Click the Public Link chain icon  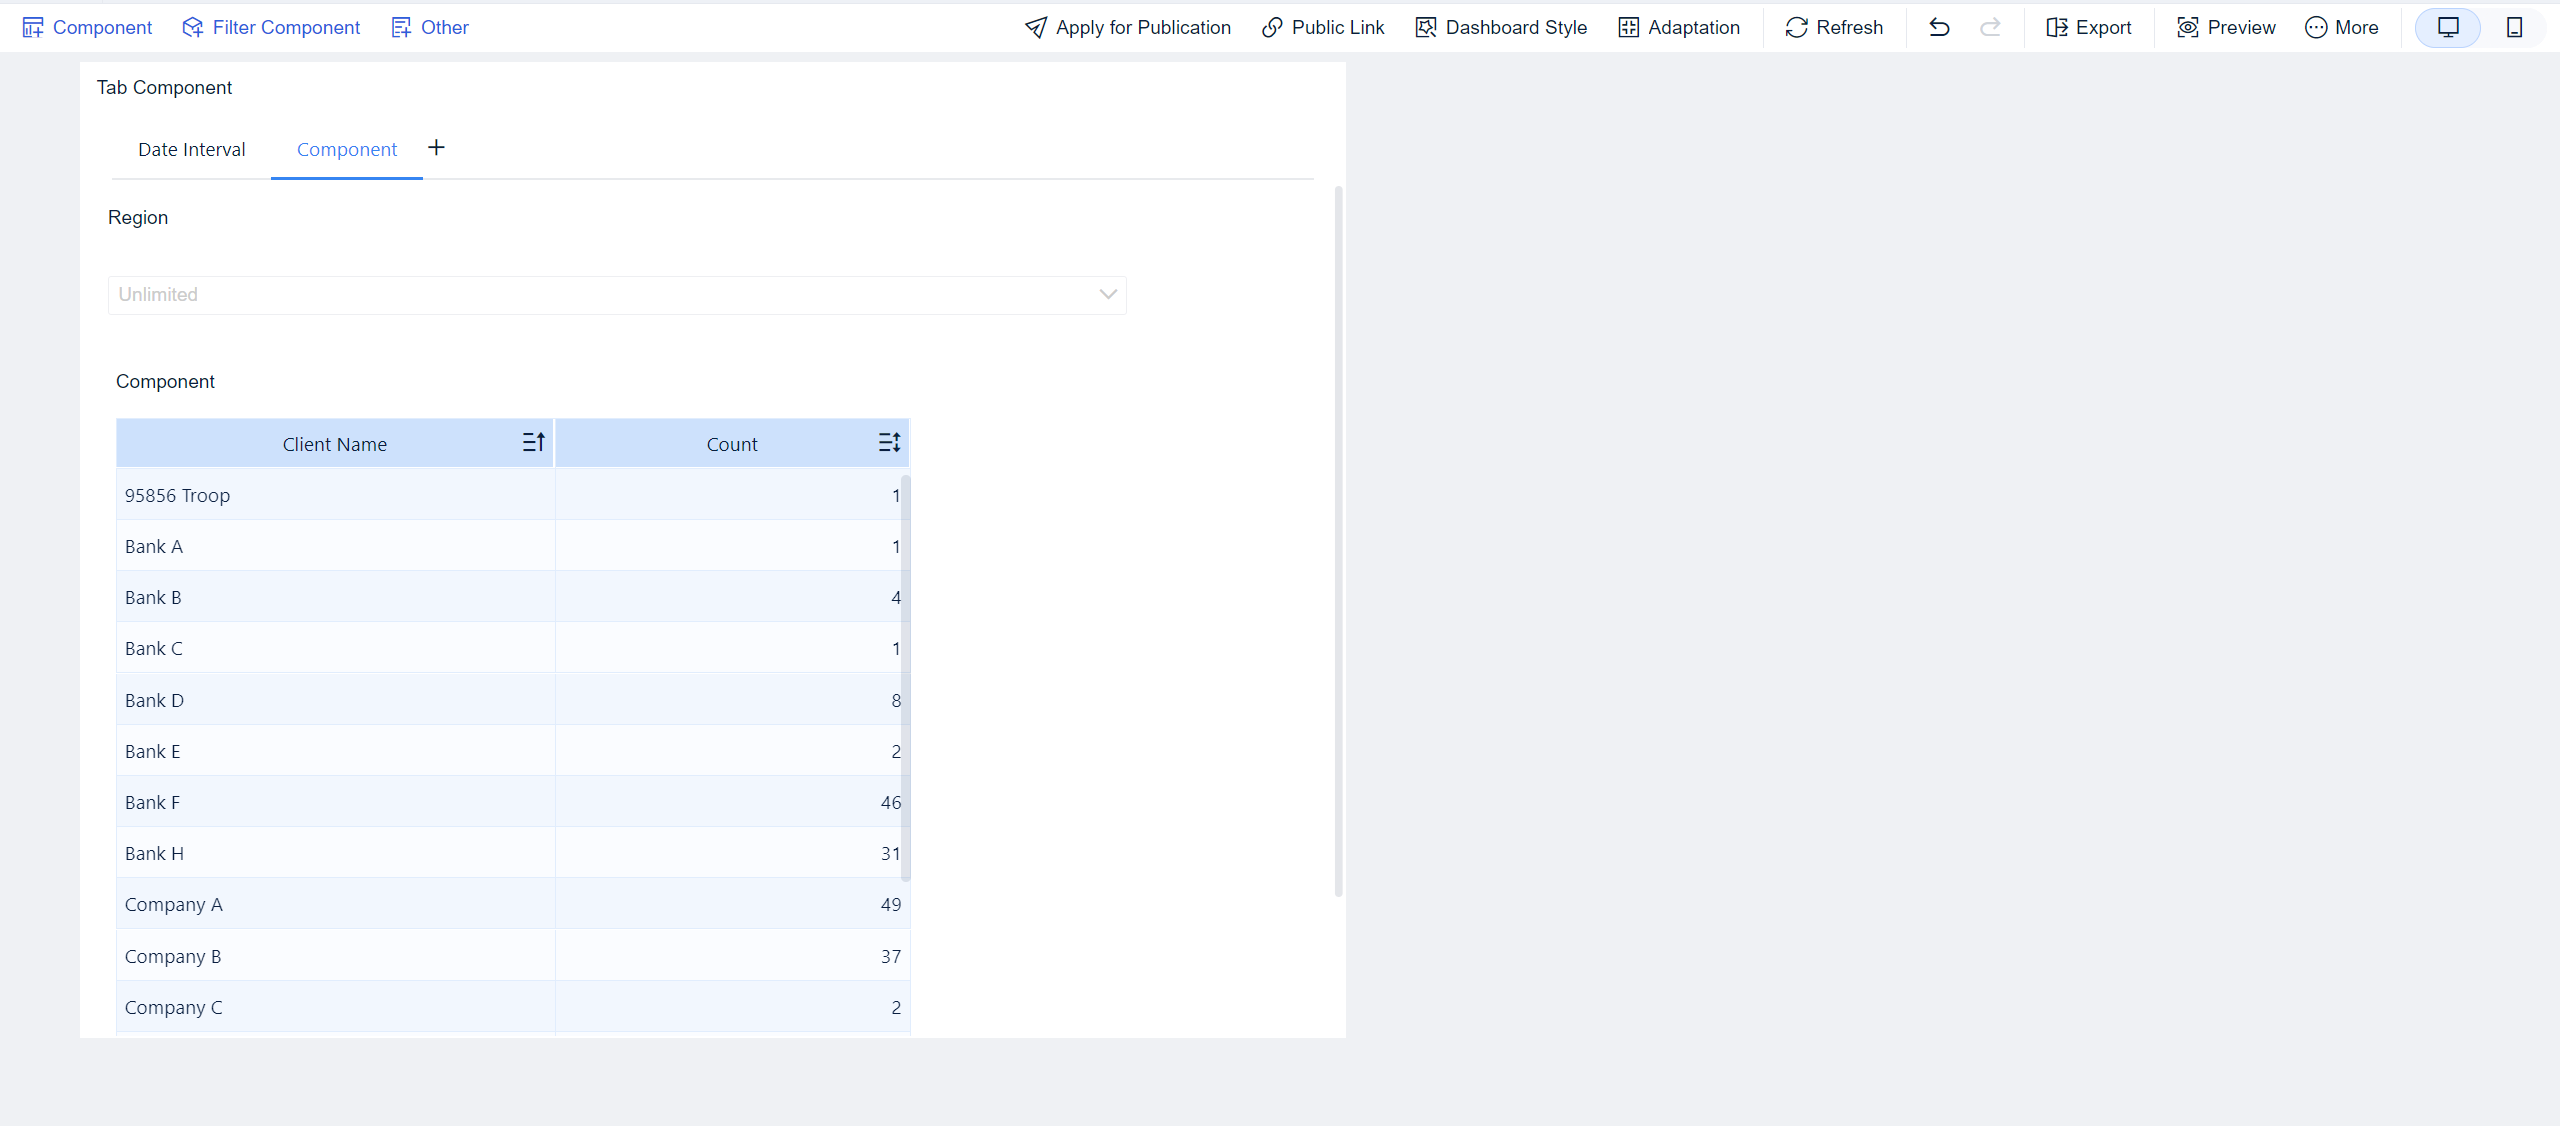[x=1271, y=27]
